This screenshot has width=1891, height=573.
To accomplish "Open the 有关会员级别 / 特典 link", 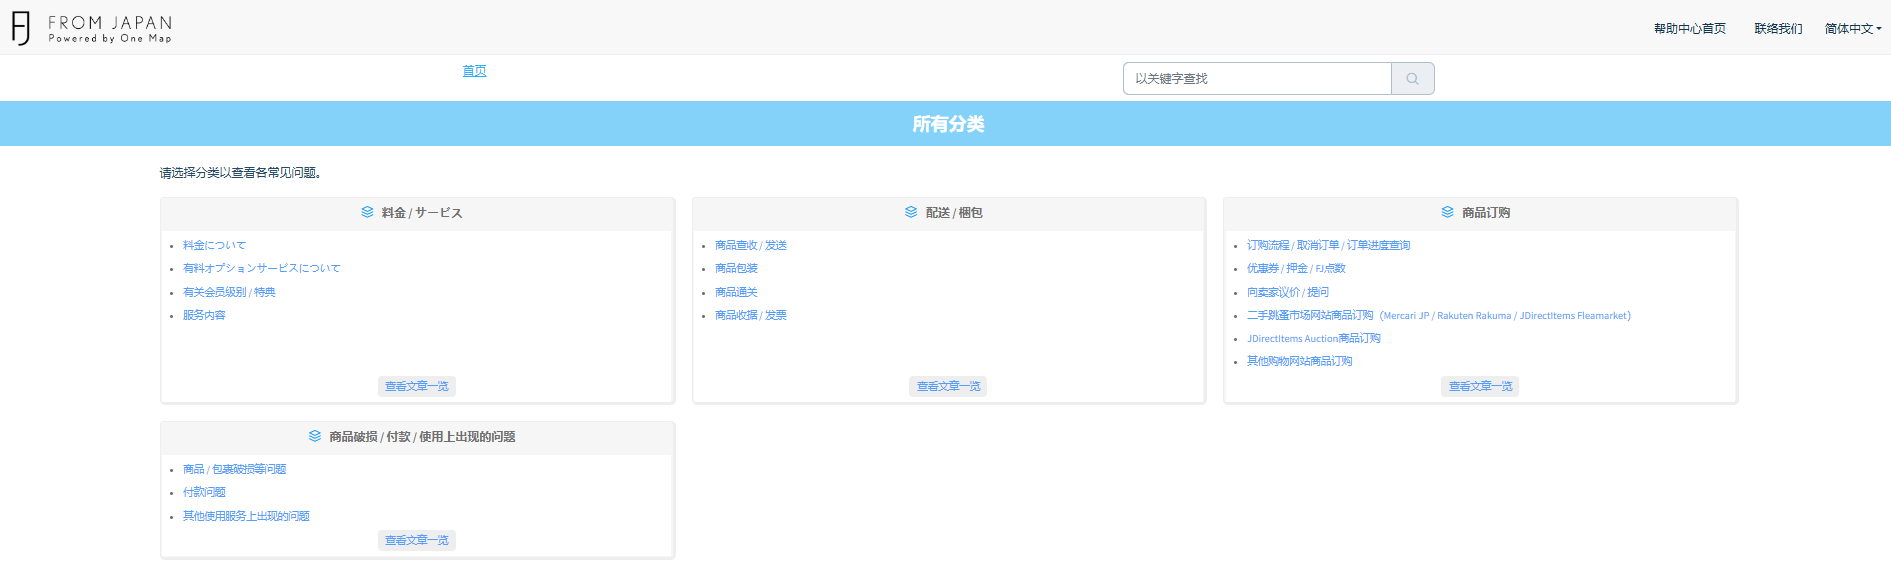I will click(229, 292).
